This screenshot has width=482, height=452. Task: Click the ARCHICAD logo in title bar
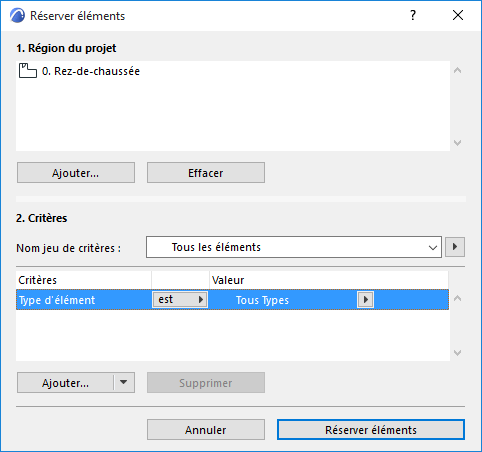[x=17, y=16]
